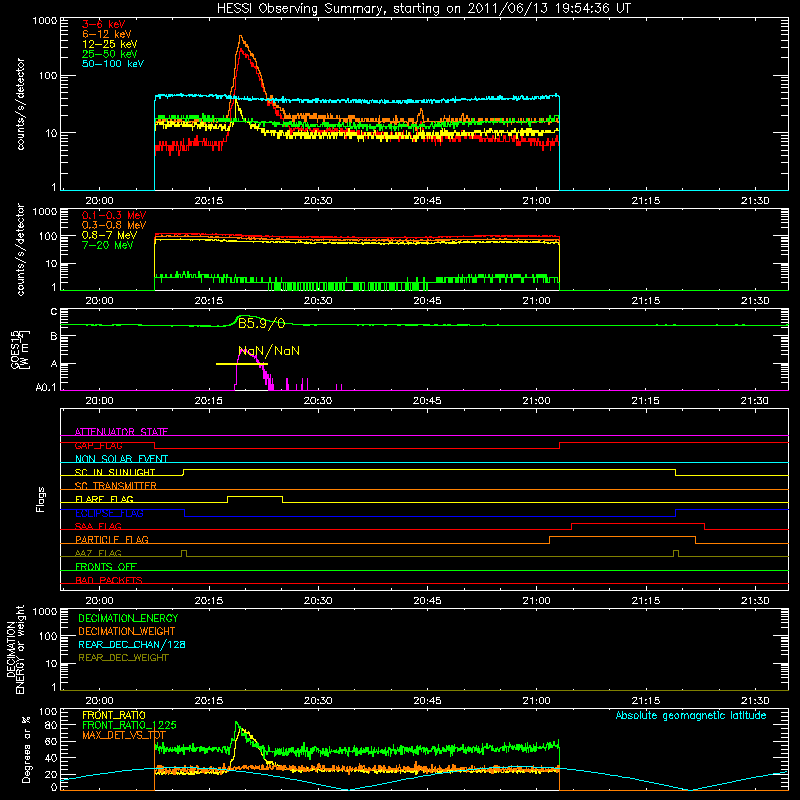This screenshot has height=800, width=800.
Task: Select the GAP_FLAG label
Action: coord(98,445)
